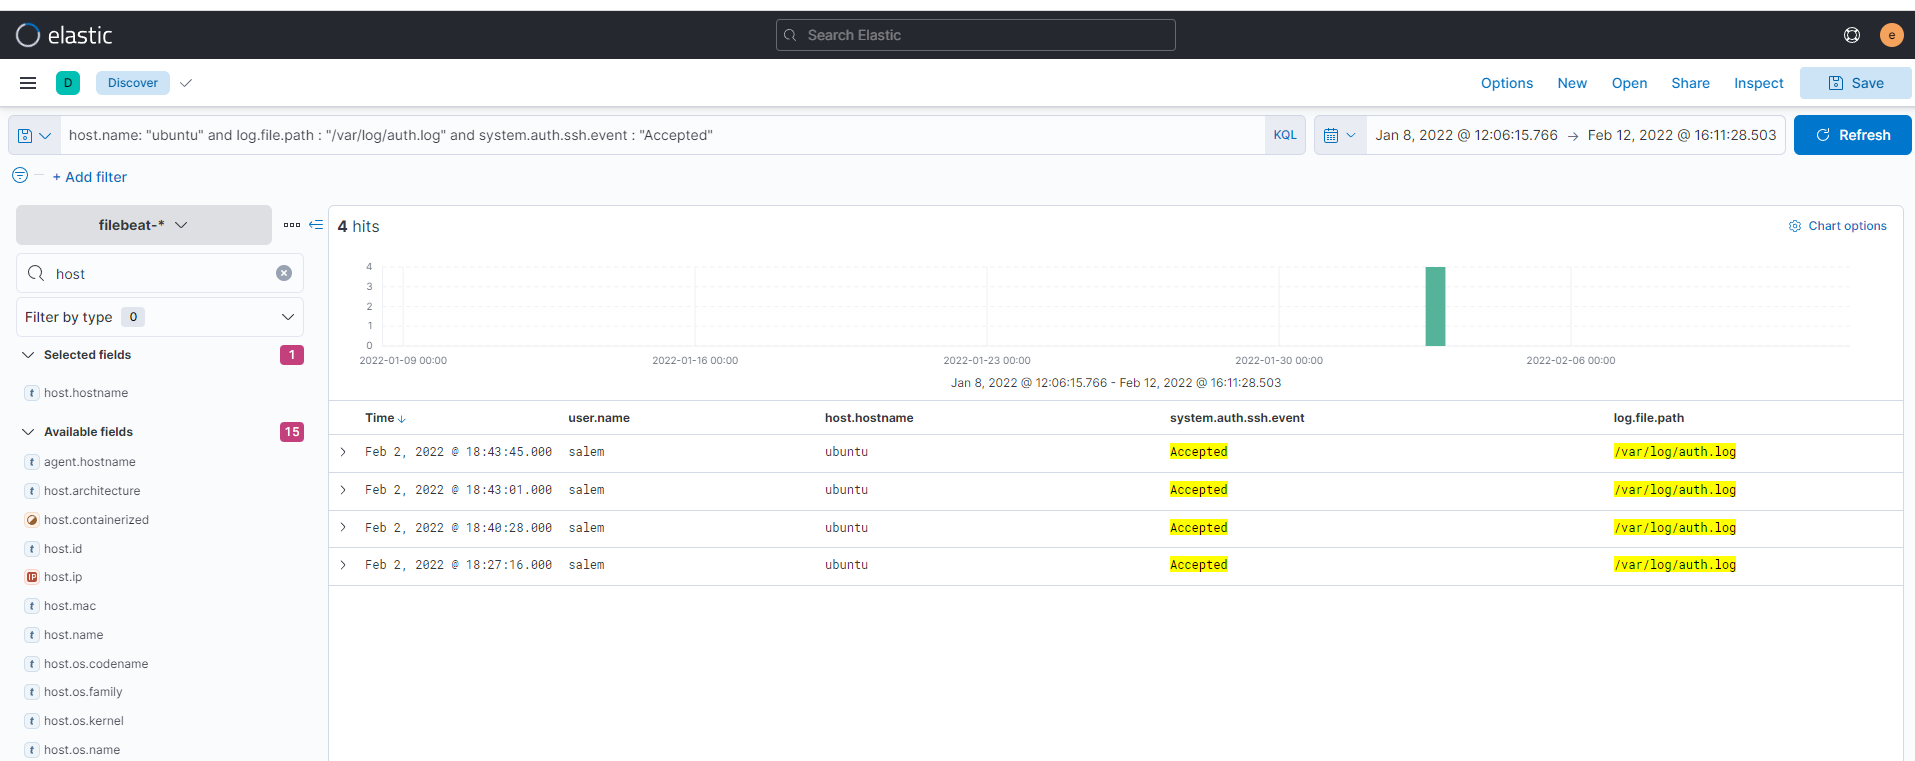Open the hamburger navigation menu

[x=28, y=83]
